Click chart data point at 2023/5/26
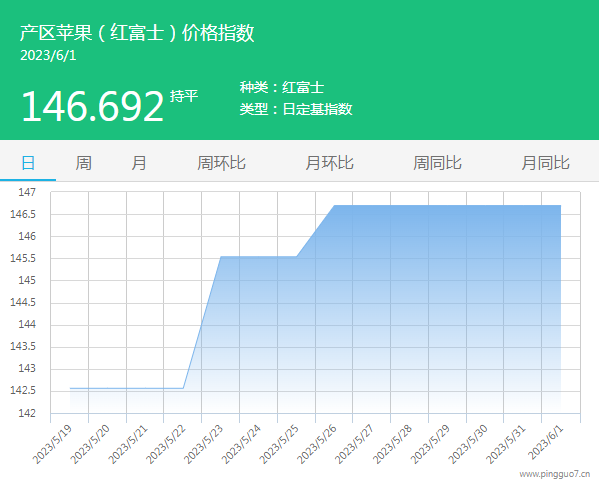 click(334, 205)
